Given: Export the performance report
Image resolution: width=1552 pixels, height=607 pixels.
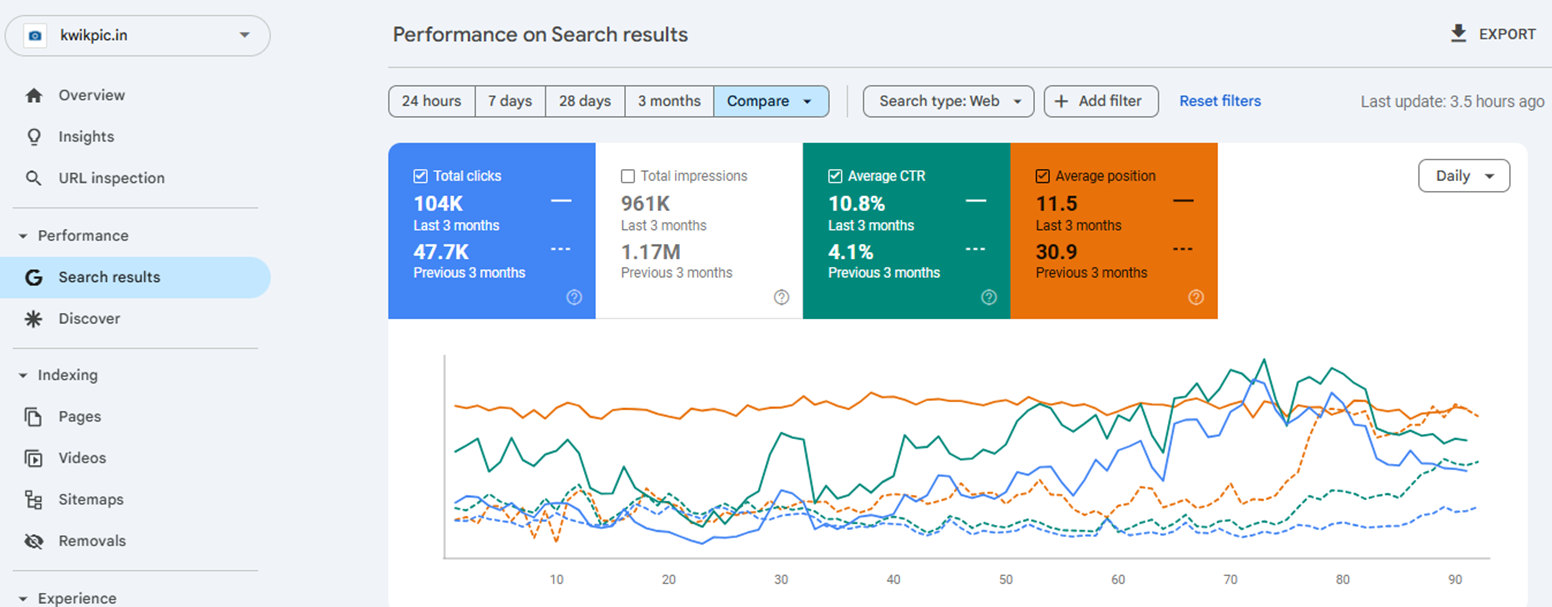Looking at the screenshot, I should [x=1492, y=34].
